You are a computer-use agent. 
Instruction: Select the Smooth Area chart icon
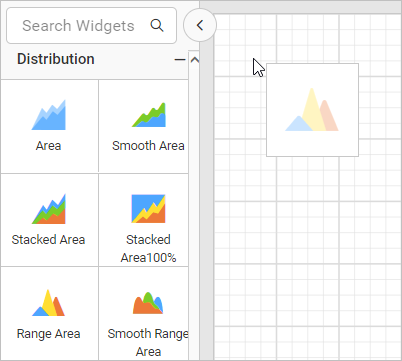(x=149, y=115)
